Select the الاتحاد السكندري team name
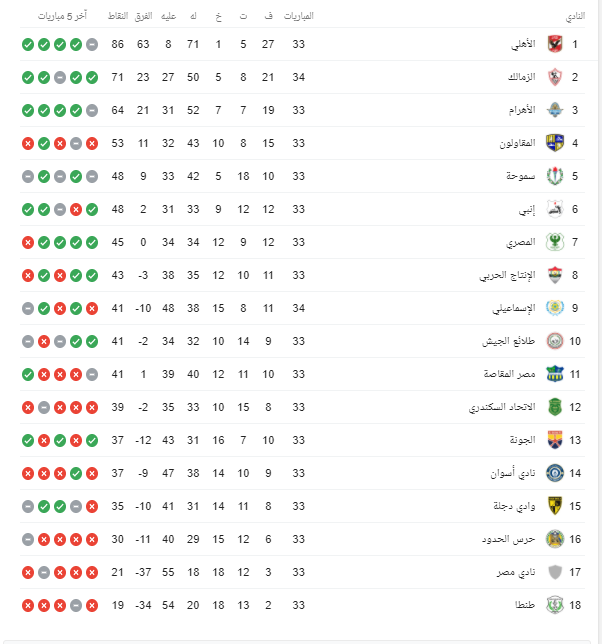The height and width of the screenshot is (644, 602). coord(502,407)
